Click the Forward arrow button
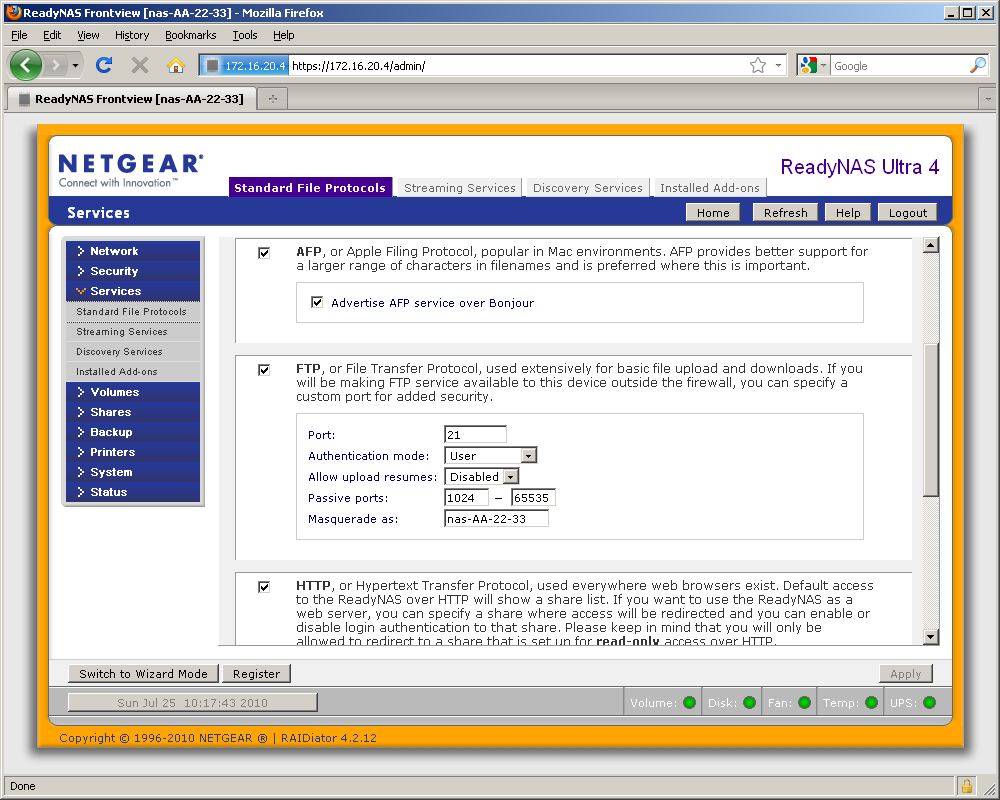Image resolution: width=1000 pixels, height=800 pixels. click(57, 65)
